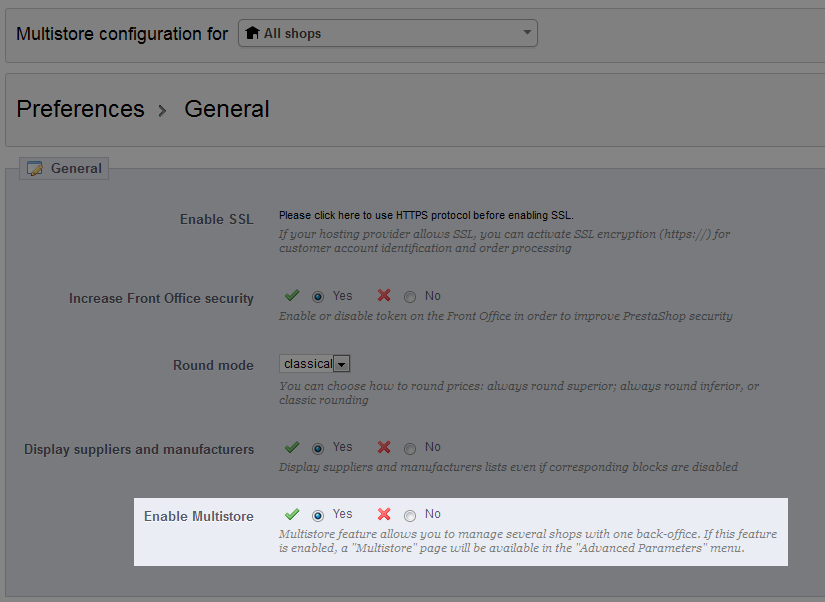
Task: Click the house icon in All shops selector
Action: click(252, 34)
